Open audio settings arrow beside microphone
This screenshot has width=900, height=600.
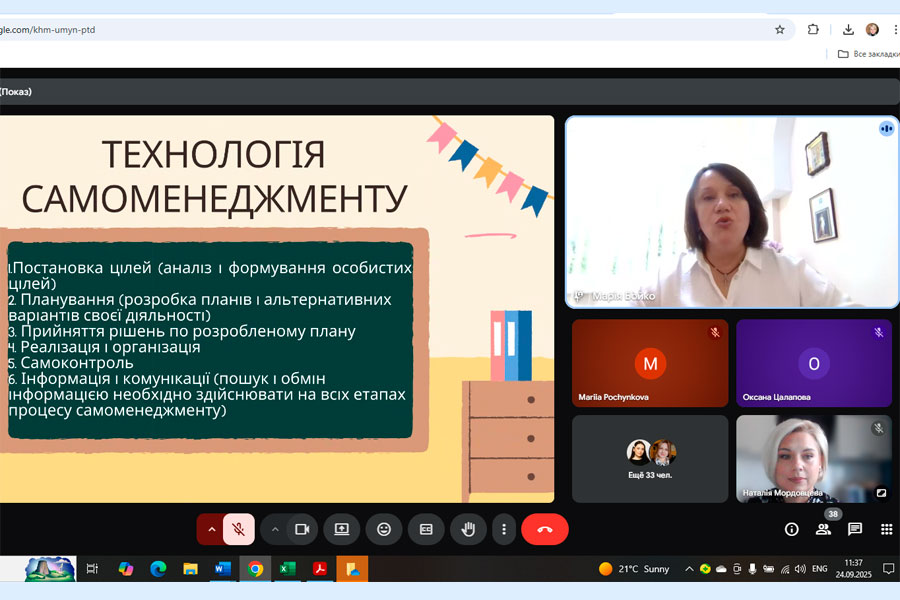(x=211, y=529)
